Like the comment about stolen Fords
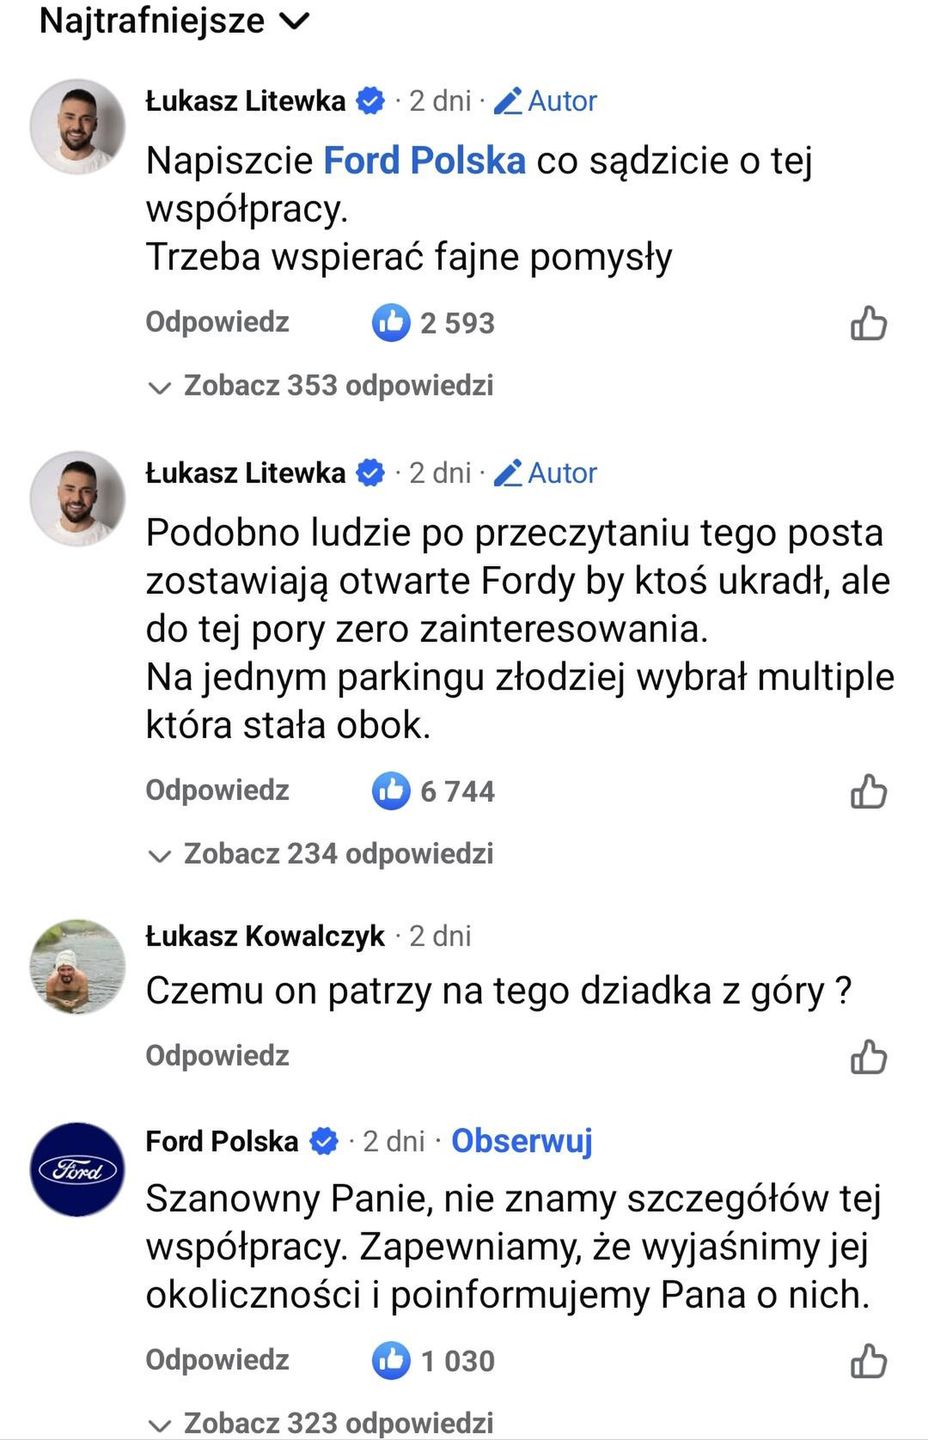 (x=868, y=792)
